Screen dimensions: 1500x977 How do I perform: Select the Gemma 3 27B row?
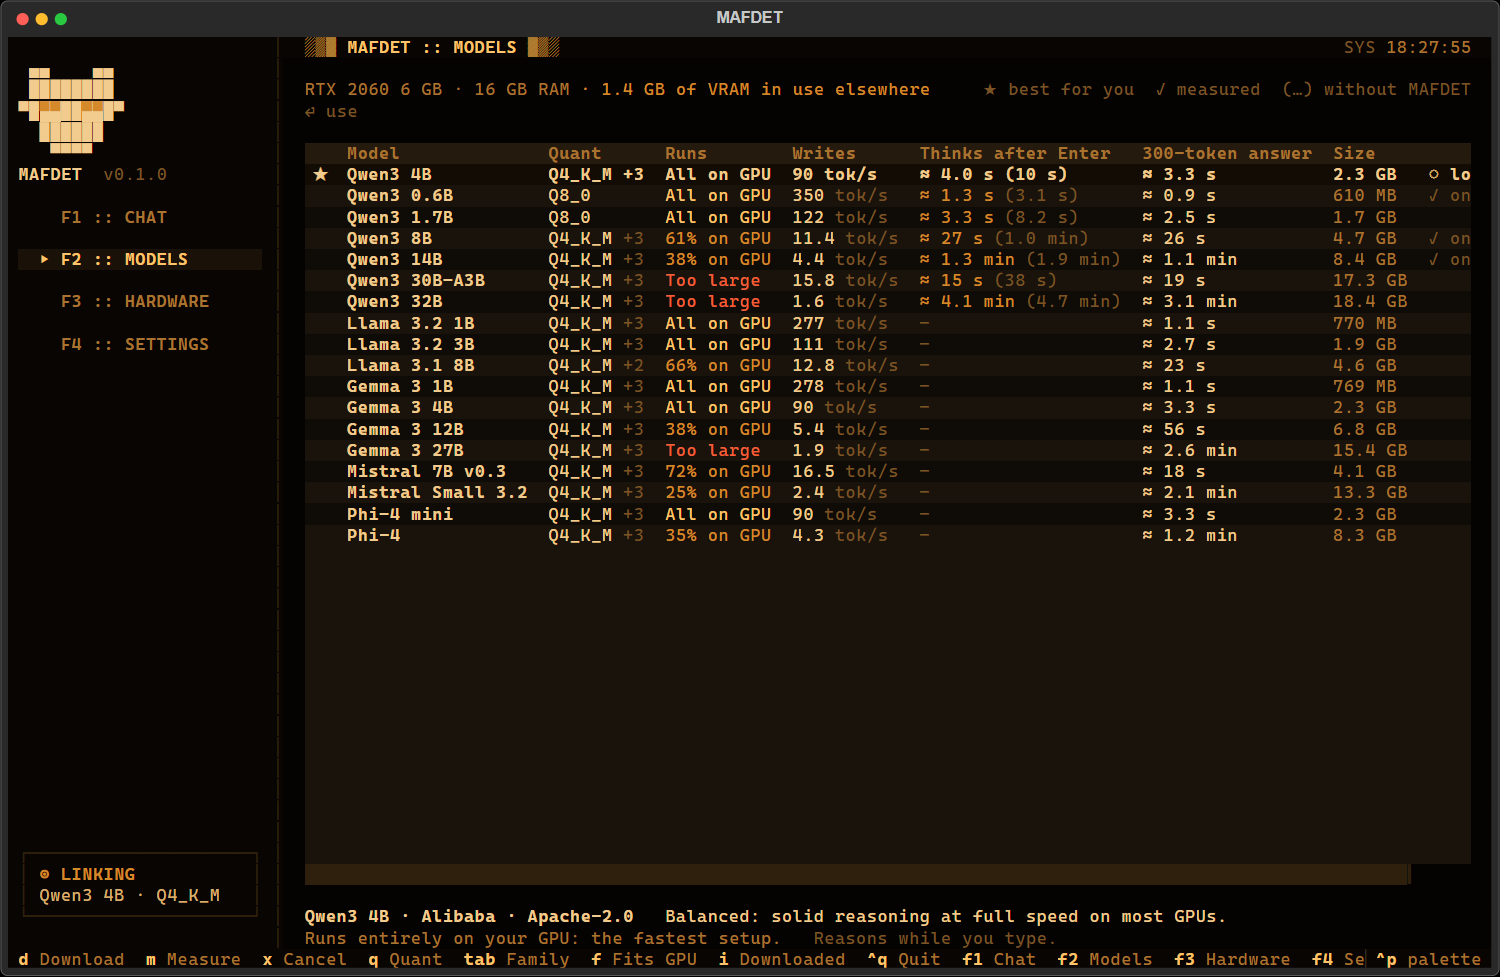(888, 450)
